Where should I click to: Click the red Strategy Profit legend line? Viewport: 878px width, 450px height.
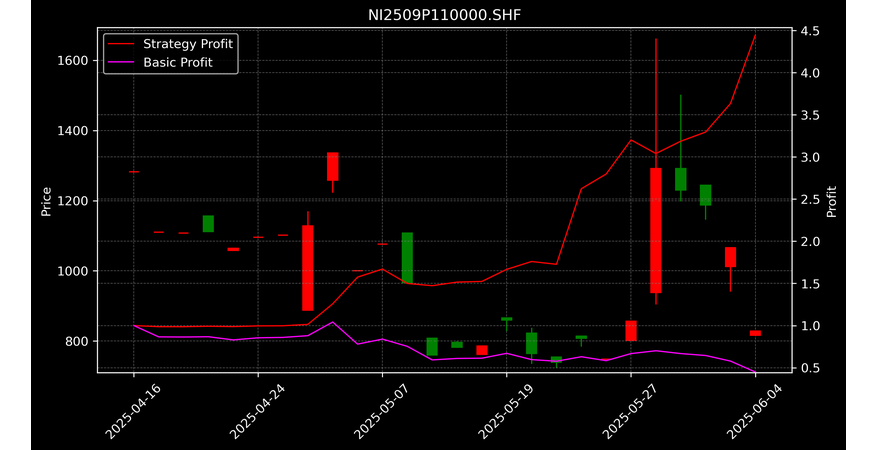coord(122,44)
